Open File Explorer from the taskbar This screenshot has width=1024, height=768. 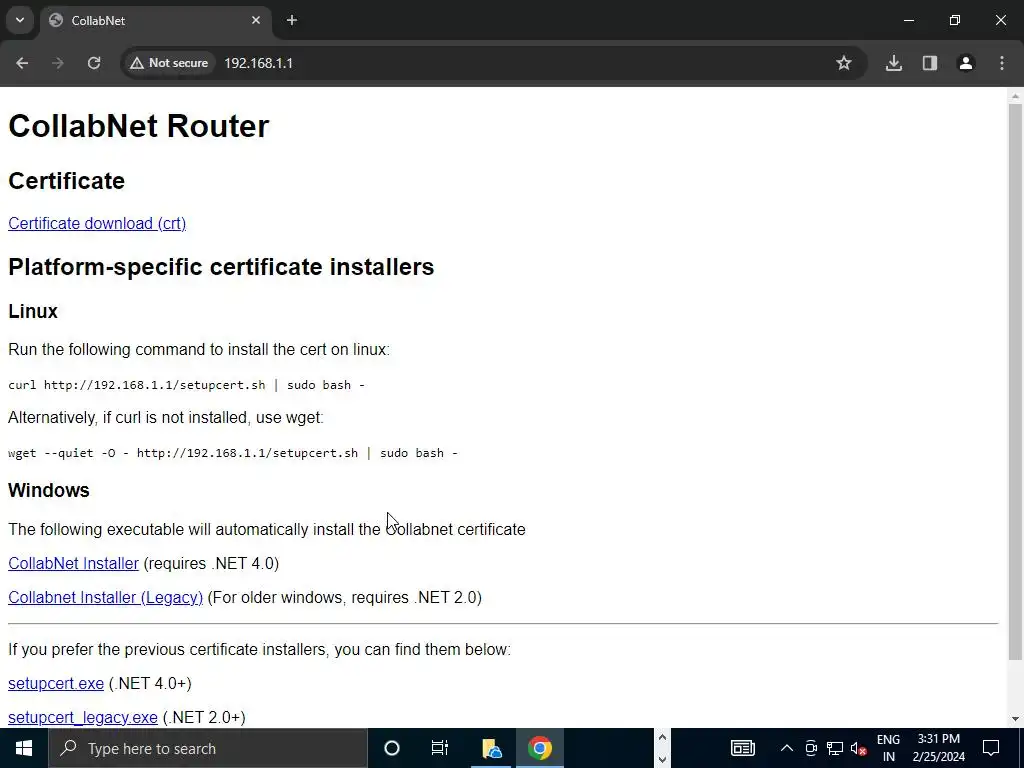491,748
